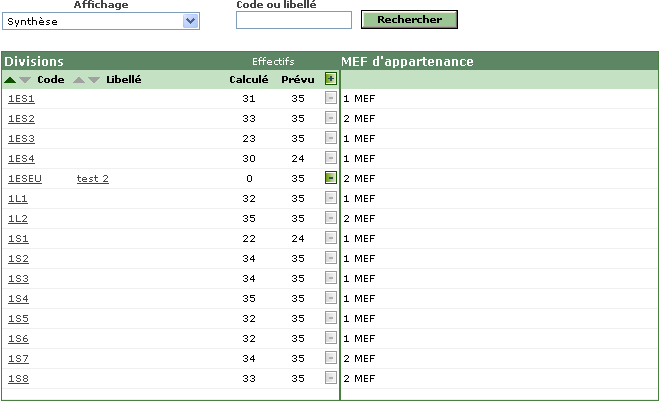659x401 pixels.
Task: Open the Affichage Synthèse dropdown
Action: coord(101,21)
